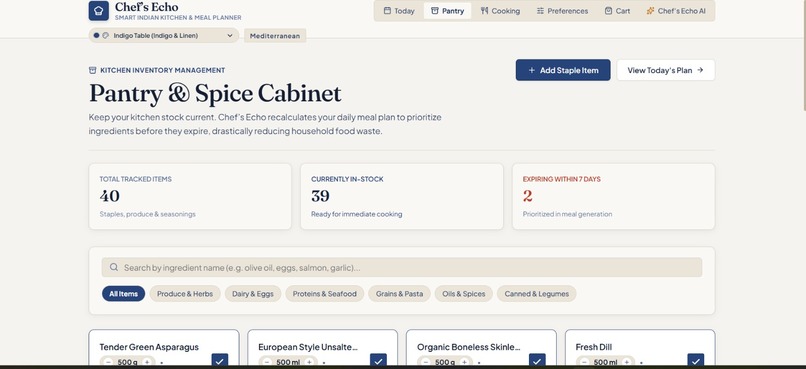Decrease Organic Boneless chicken quantity with minus
This screenshot has height=369, width=806.
[x=426, y=362]
